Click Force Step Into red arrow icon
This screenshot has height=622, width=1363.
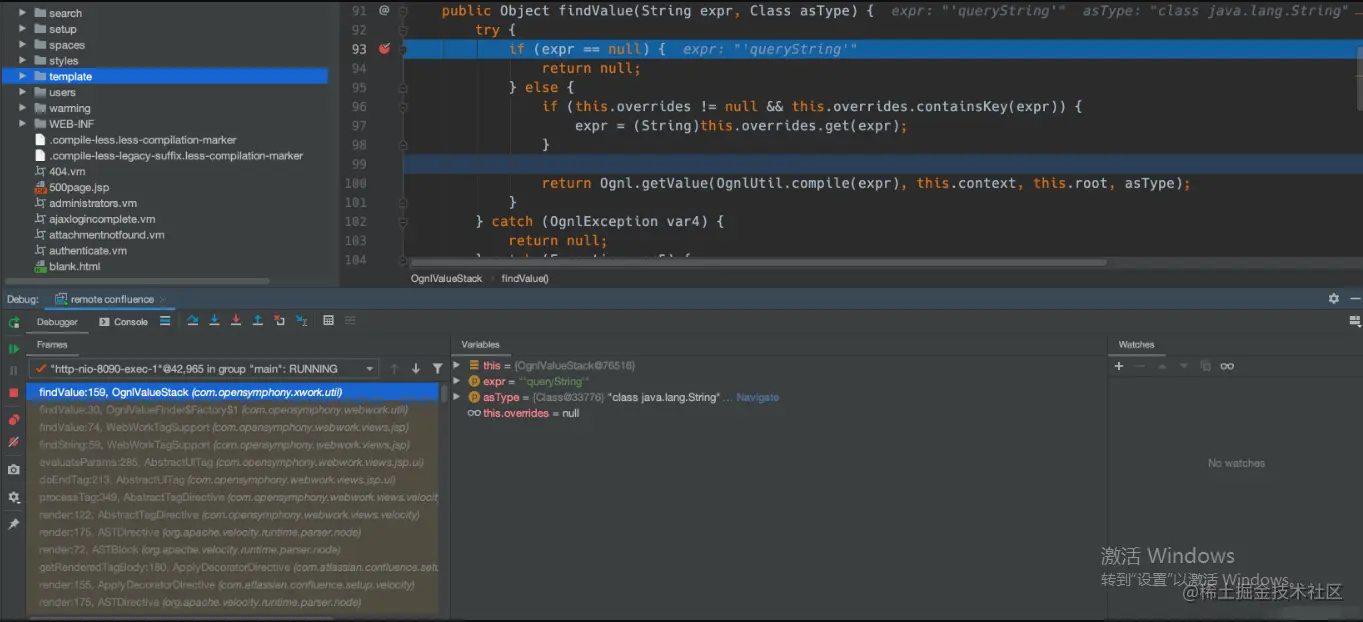point(236,321)
